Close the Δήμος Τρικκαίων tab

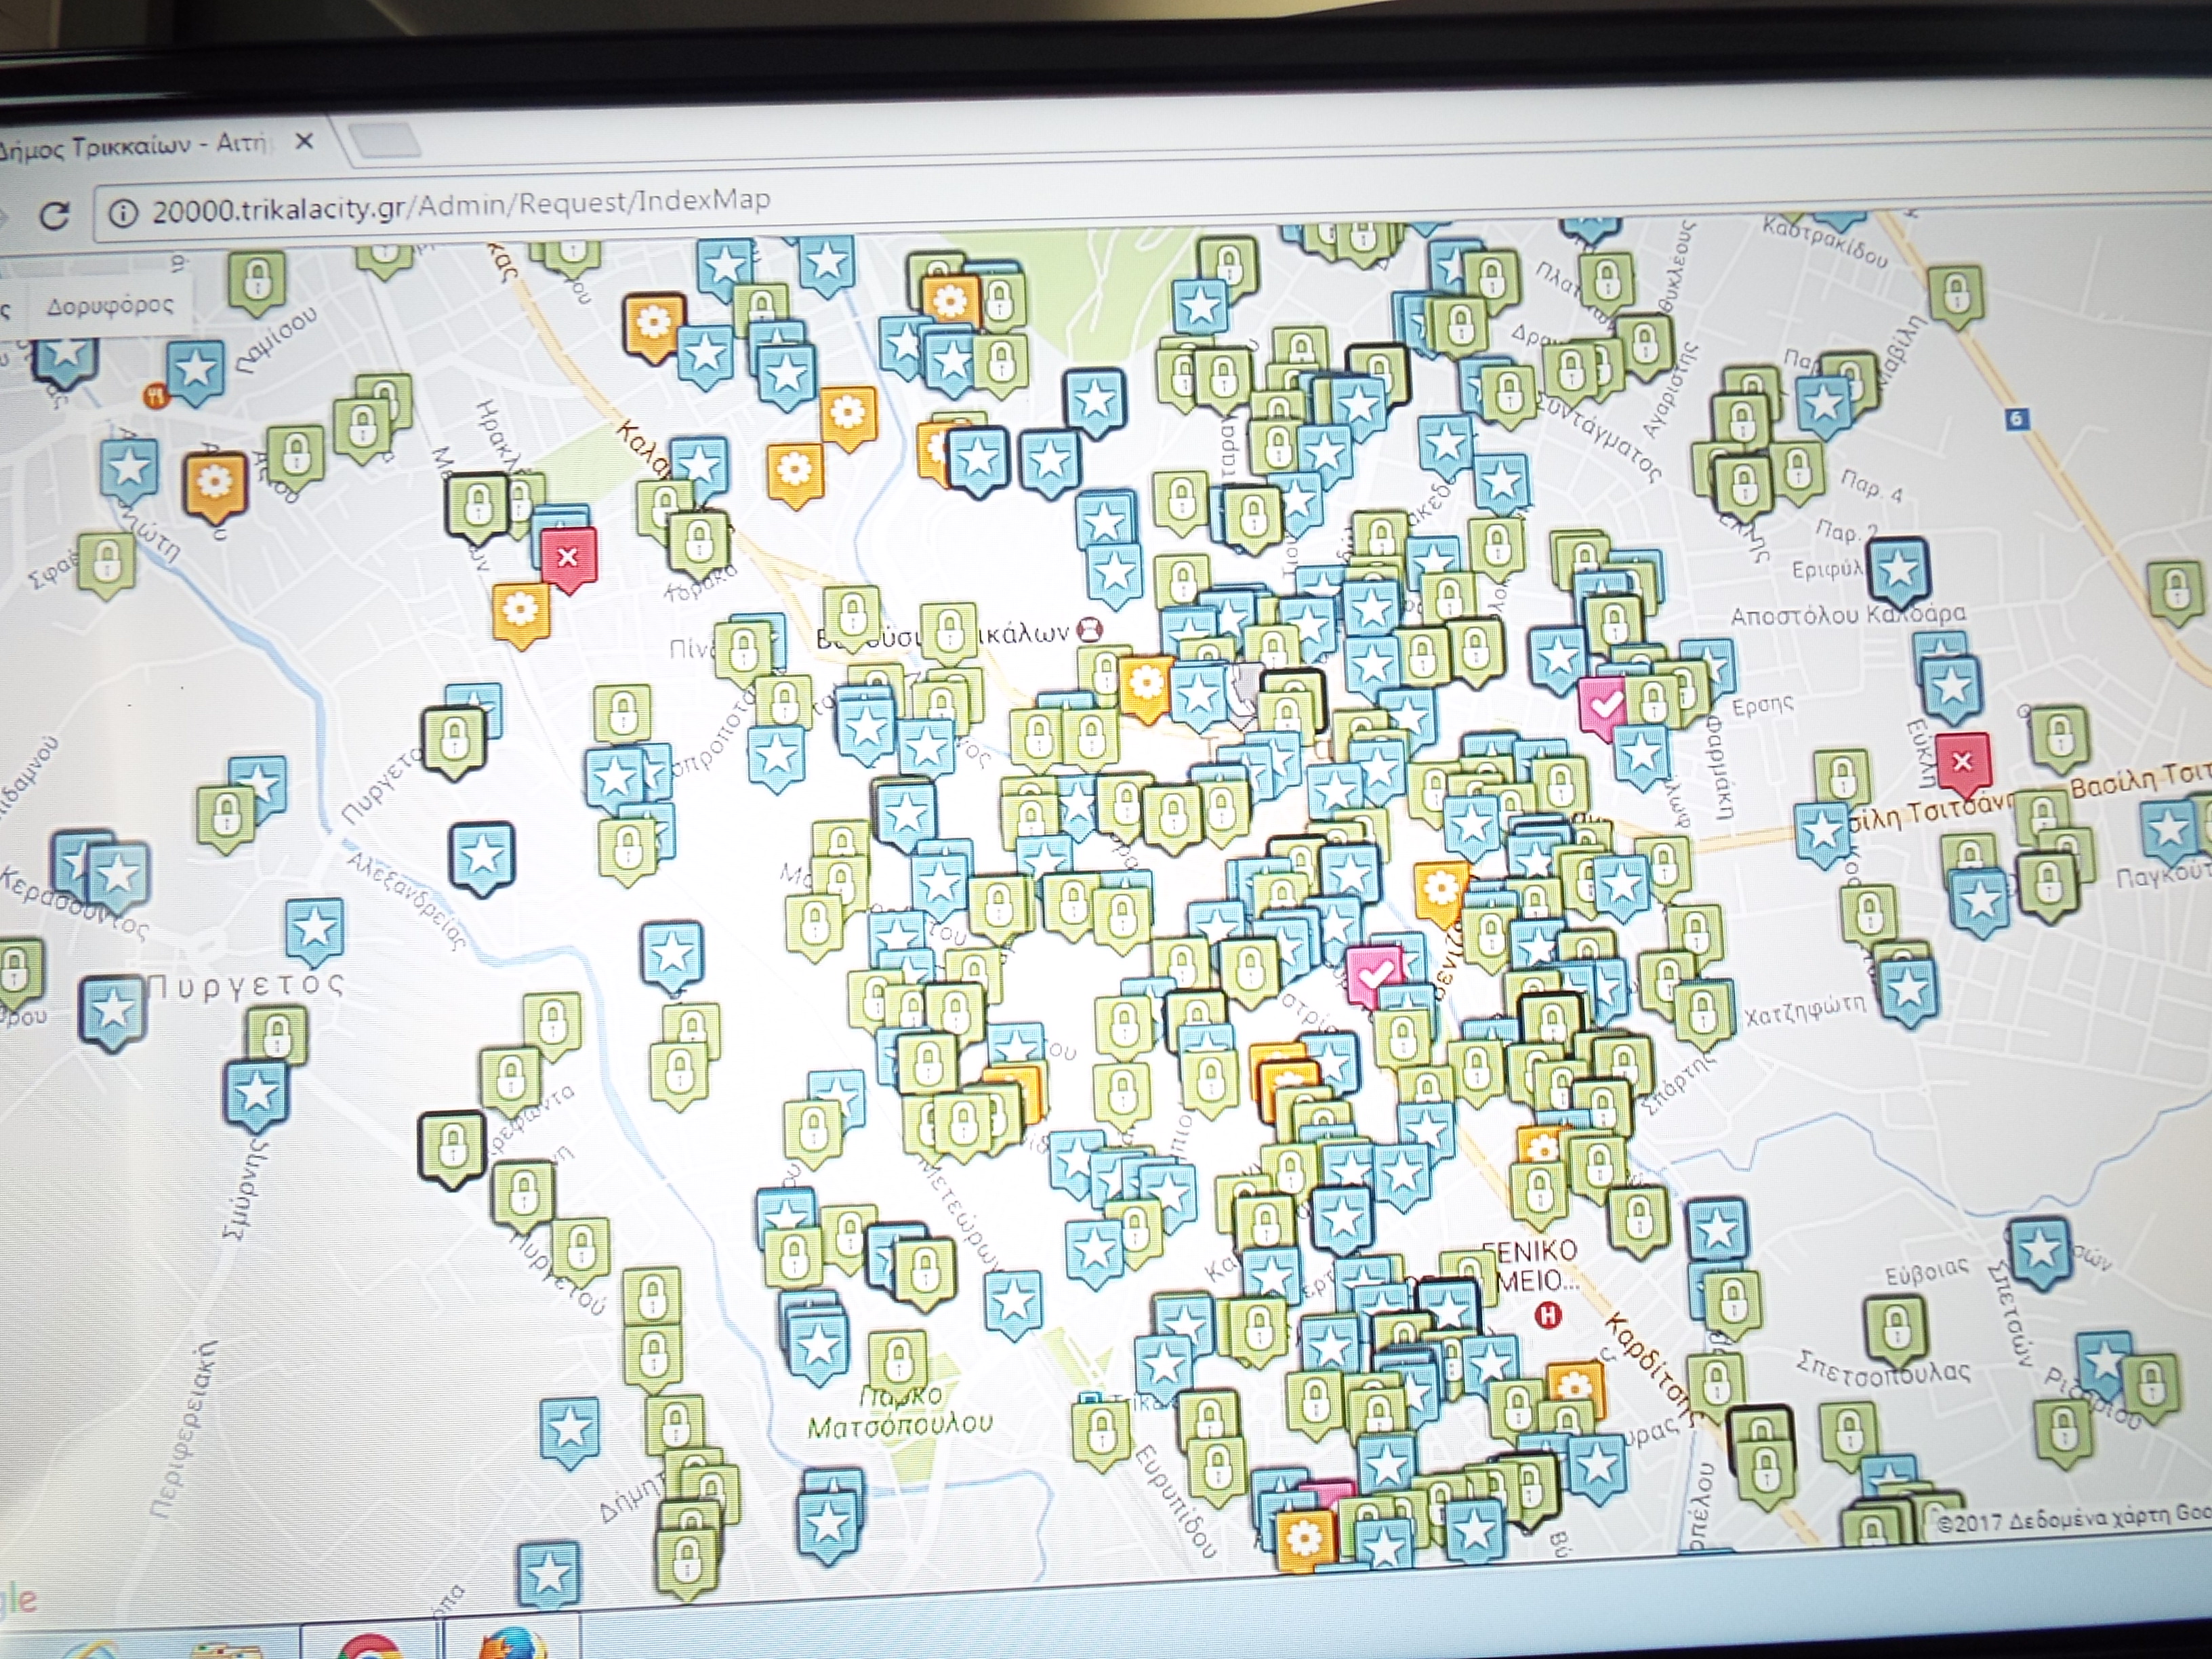pos(304,142)
